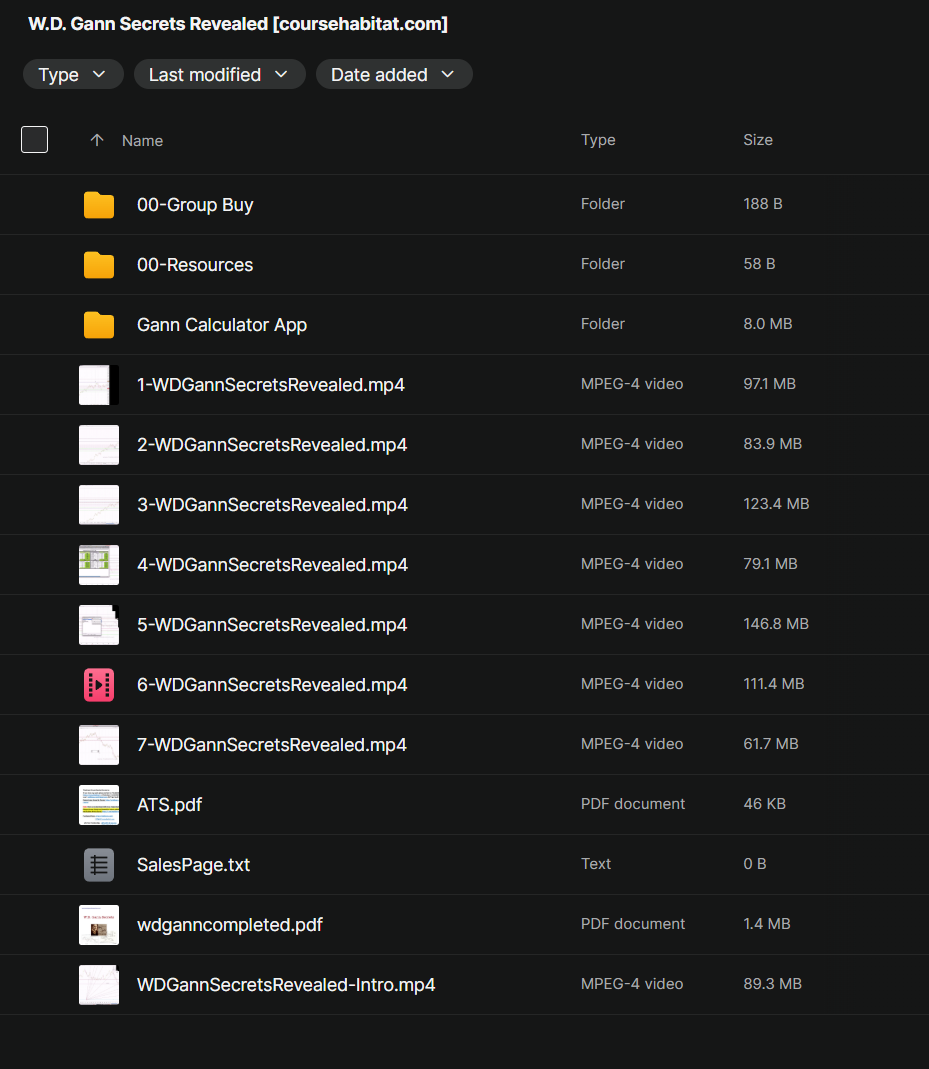
Task: Click the Size column header
Action: tap(757, 140)
